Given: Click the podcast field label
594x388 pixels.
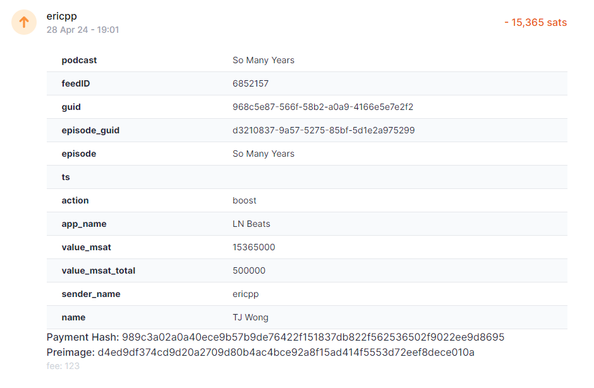Looking at the screenshot, I should (x=79, y=60).
